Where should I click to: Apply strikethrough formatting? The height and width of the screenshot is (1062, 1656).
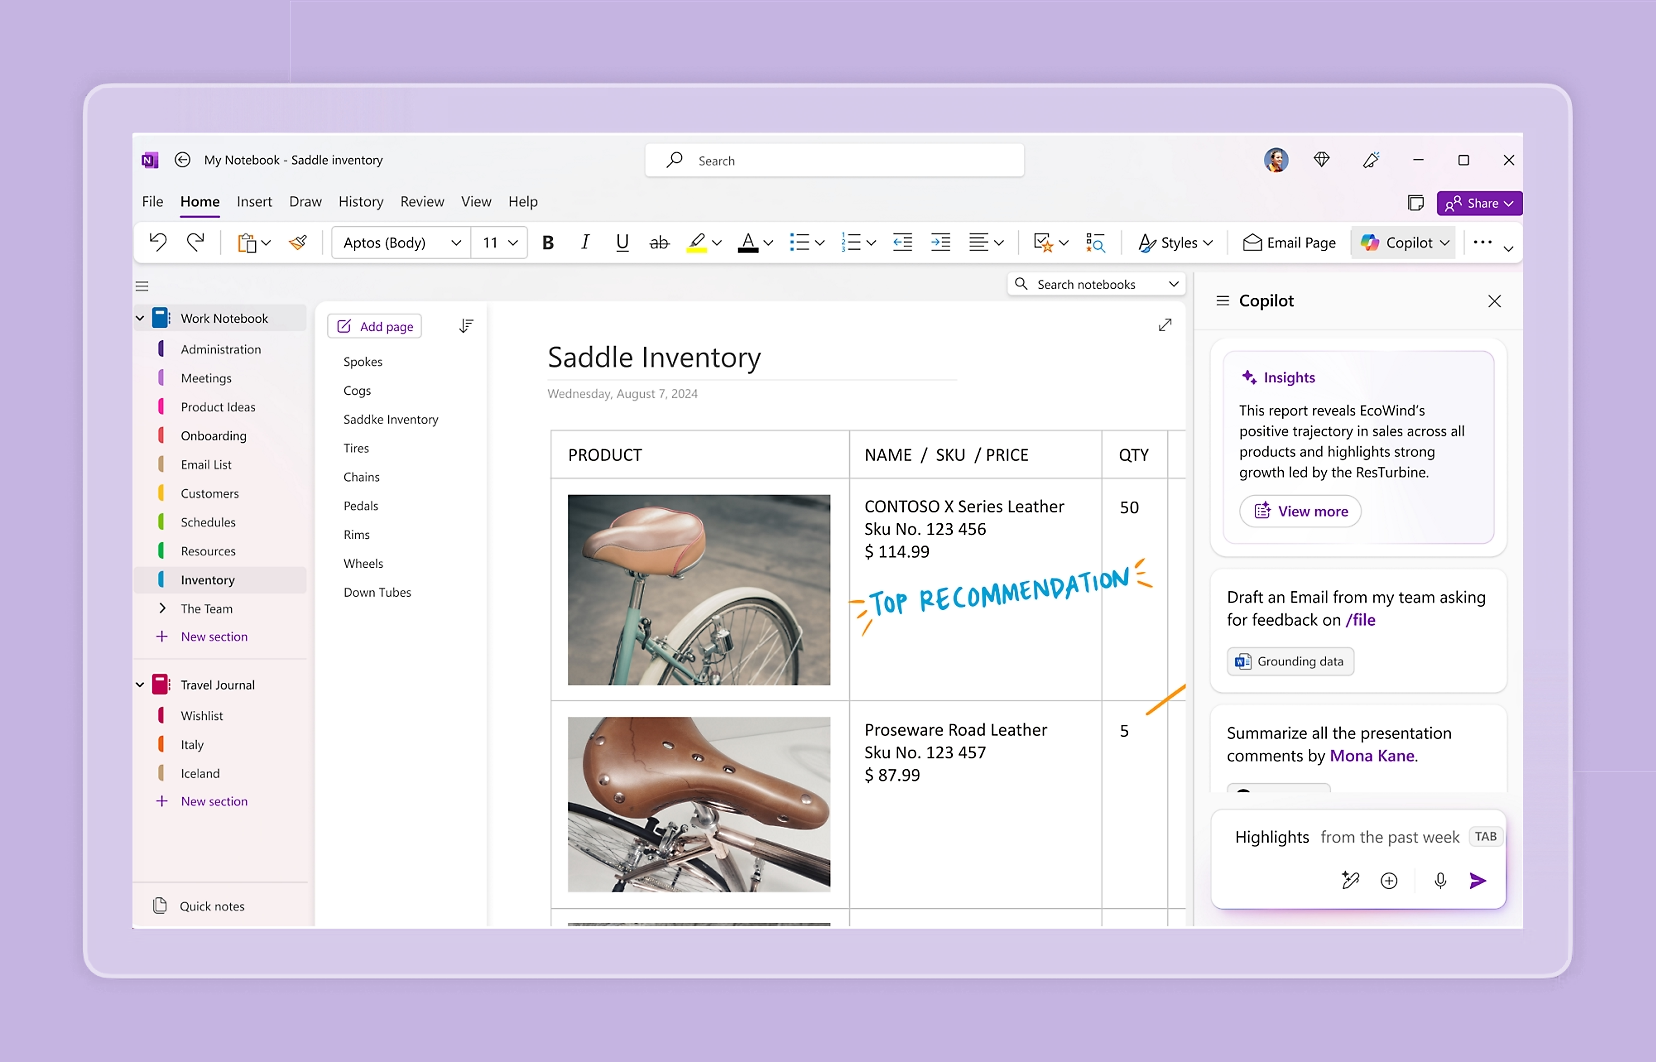[x=659, y=242]
